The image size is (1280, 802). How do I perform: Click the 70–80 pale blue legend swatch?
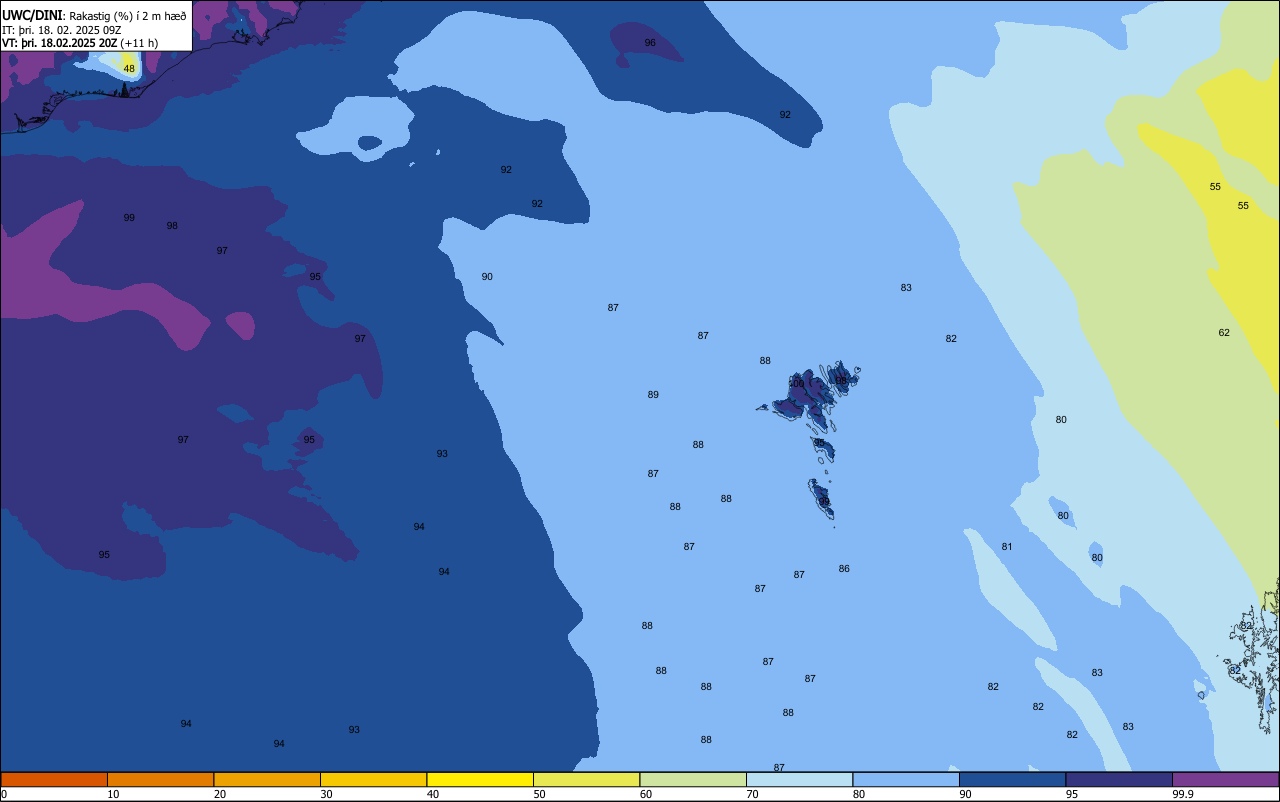click(x=799, y=779)
